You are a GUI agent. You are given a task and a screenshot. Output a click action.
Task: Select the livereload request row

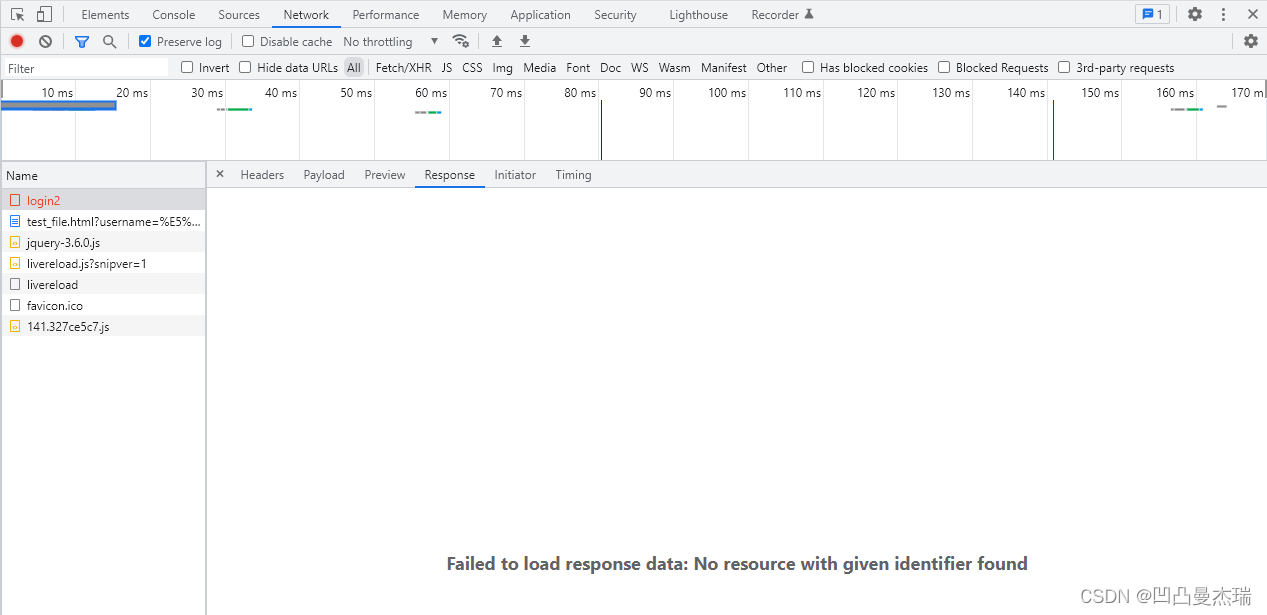pos(103,284)
